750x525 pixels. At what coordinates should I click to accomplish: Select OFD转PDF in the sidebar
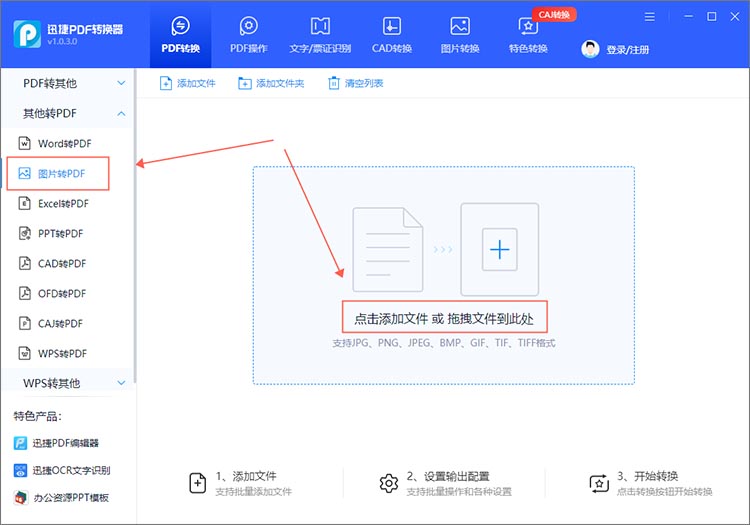(x=62, y=294)
